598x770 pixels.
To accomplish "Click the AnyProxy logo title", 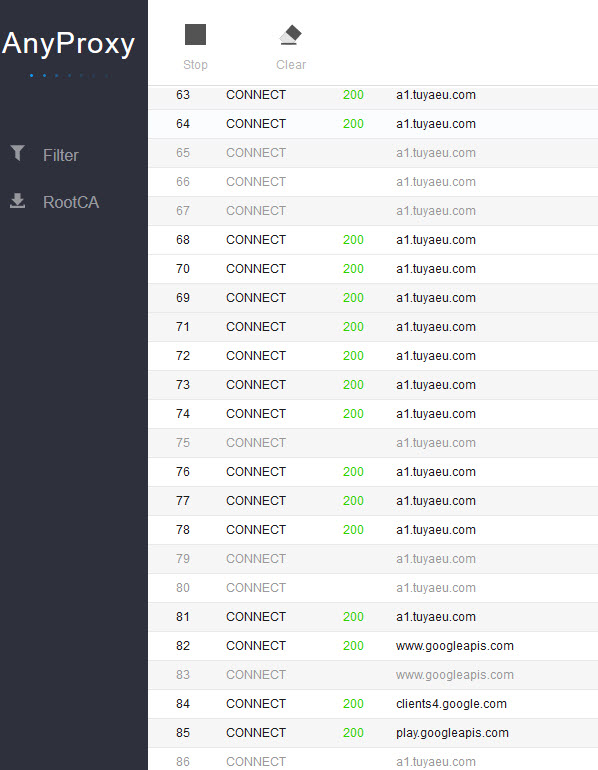I will coord(68,44).
